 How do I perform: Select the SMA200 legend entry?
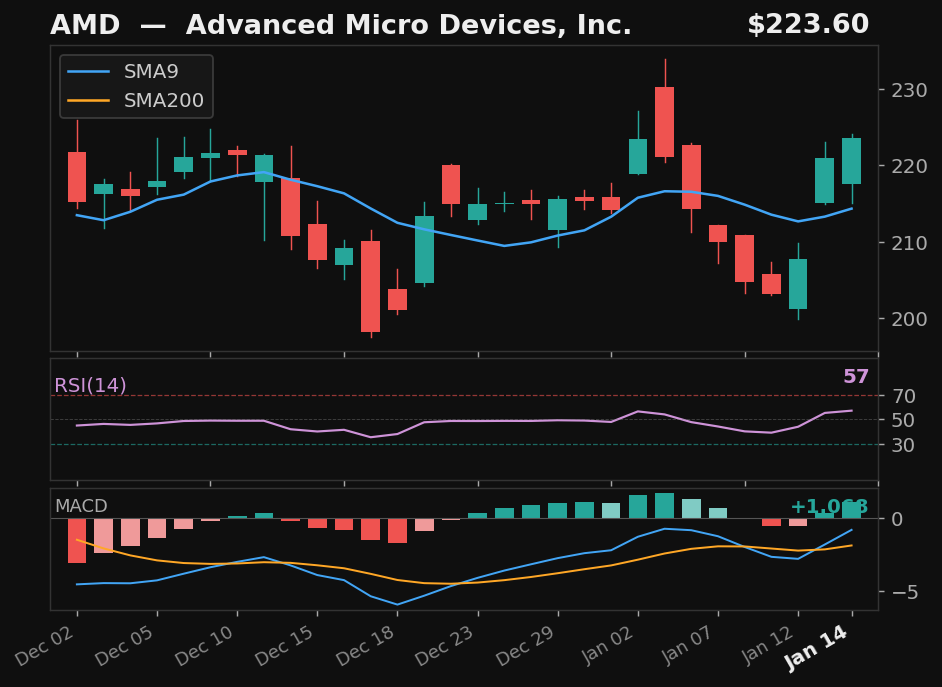point(136,100)
